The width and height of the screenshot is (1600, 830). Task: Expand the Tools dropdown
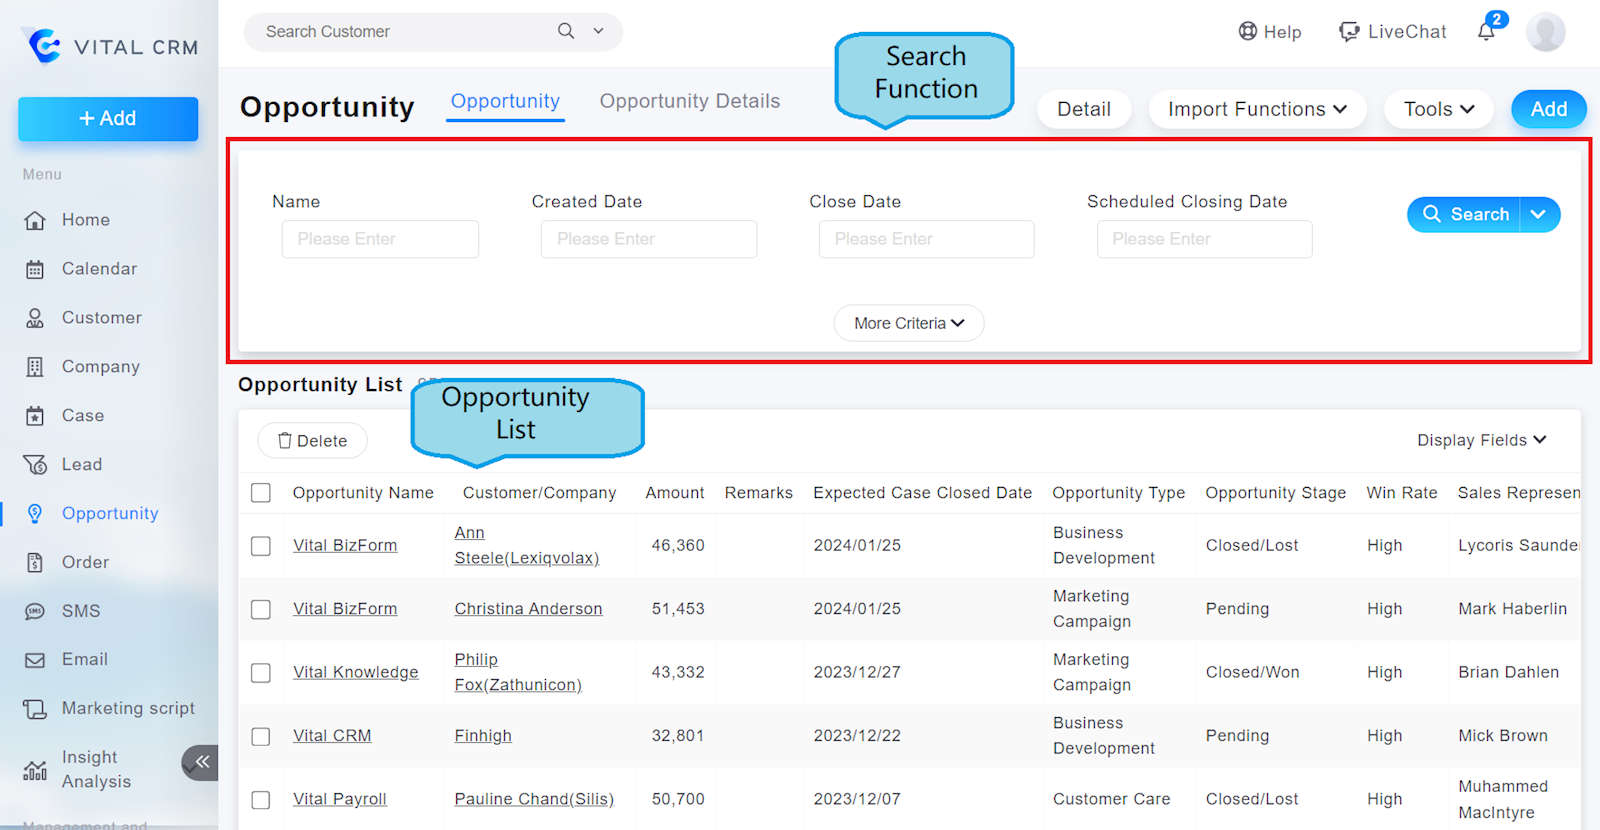coord(1438,109)
